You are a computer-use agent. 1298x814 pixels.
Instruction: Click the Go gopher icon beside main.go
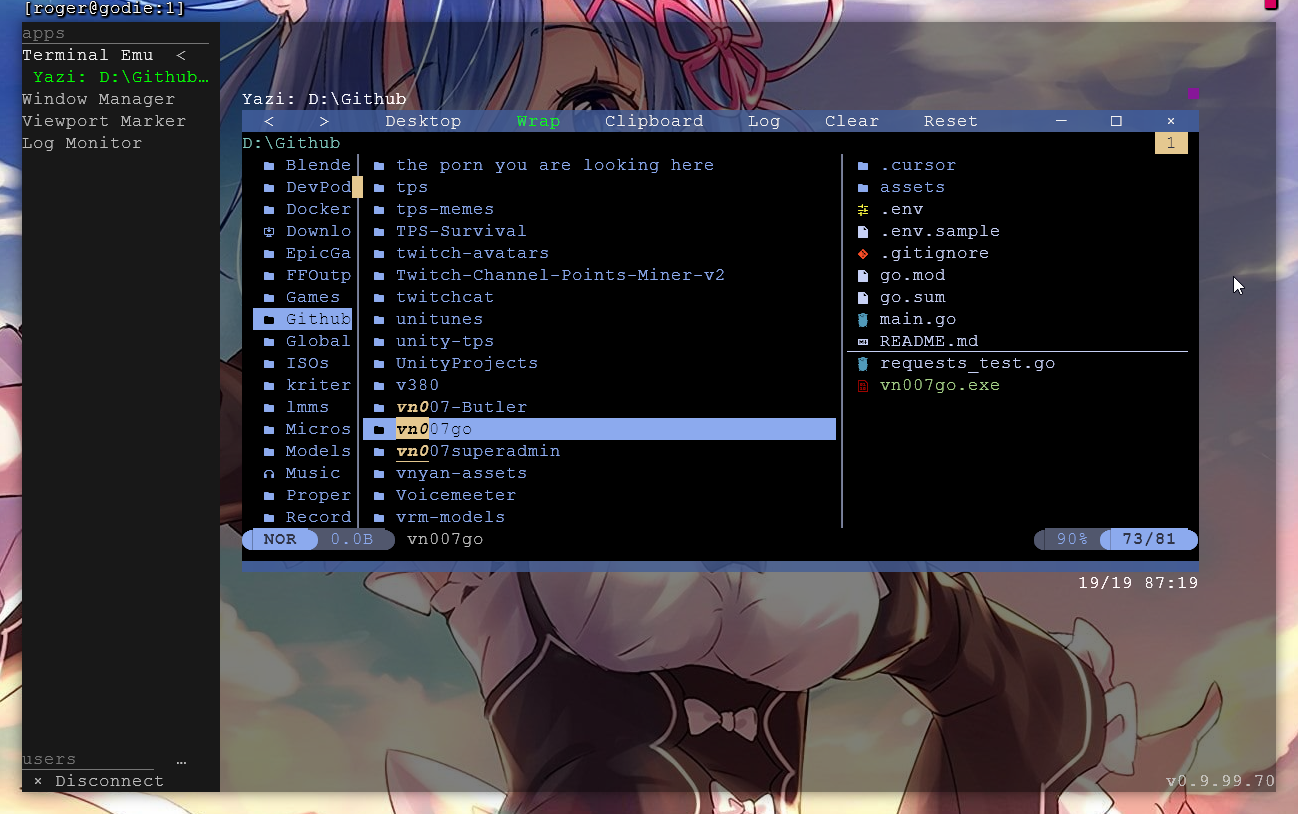(863, 319)
